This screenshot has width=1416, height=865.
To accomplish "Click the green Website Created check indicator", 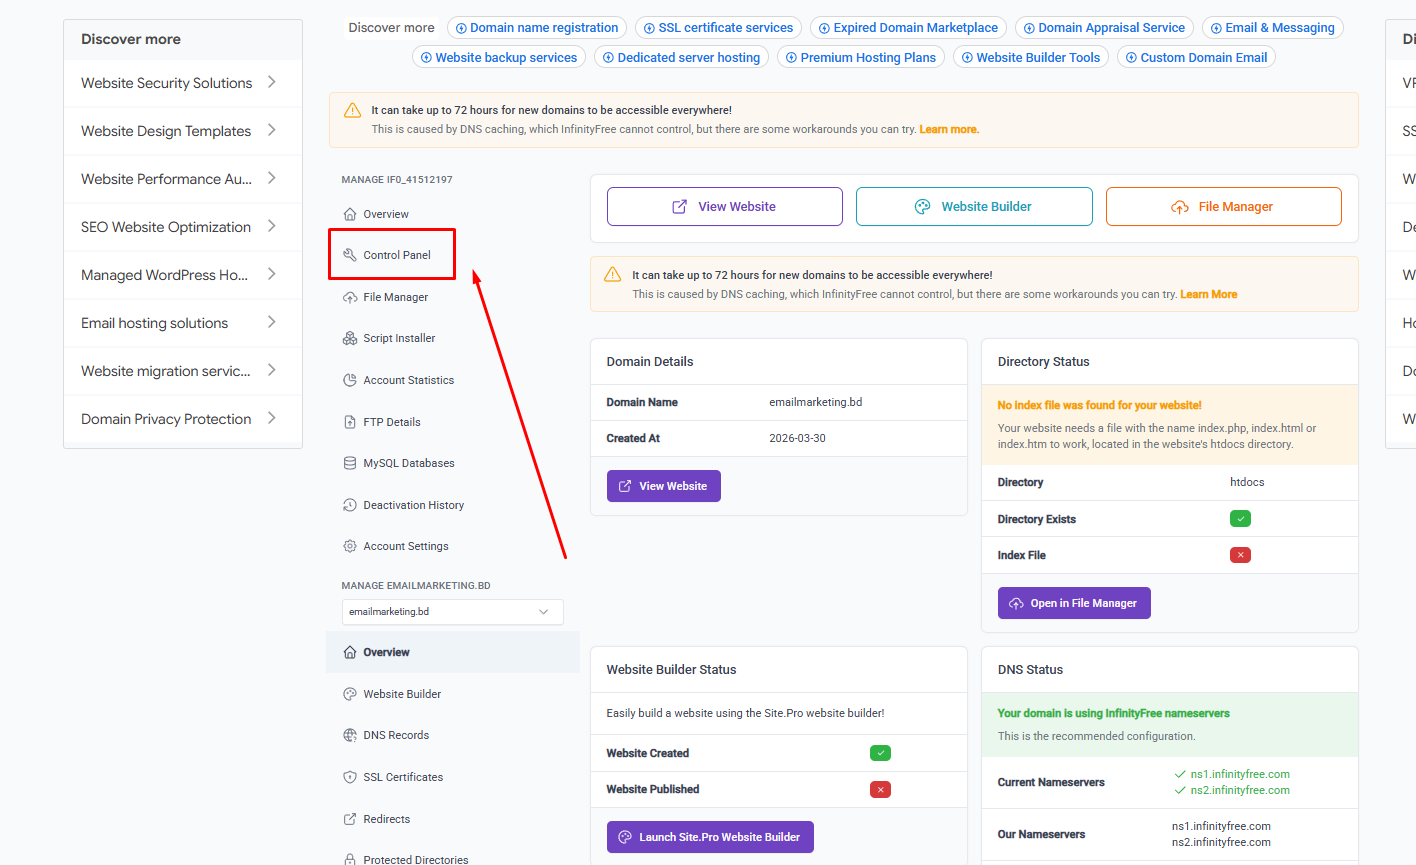I will pyautogui.click(x=880, y=753).
